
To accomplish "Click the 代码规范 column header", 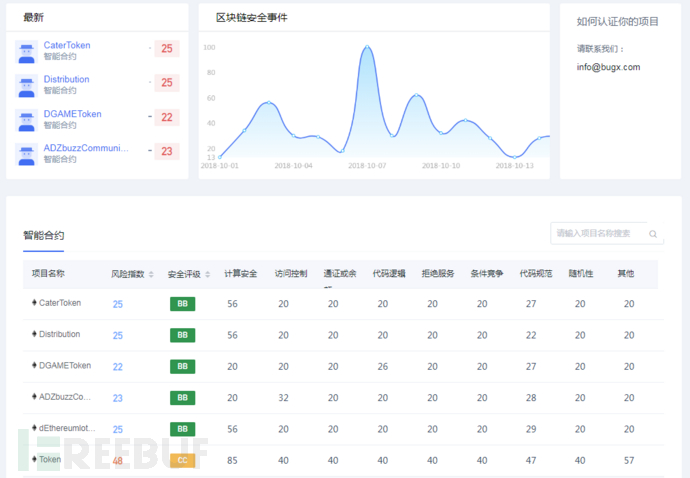I will 536,274.
